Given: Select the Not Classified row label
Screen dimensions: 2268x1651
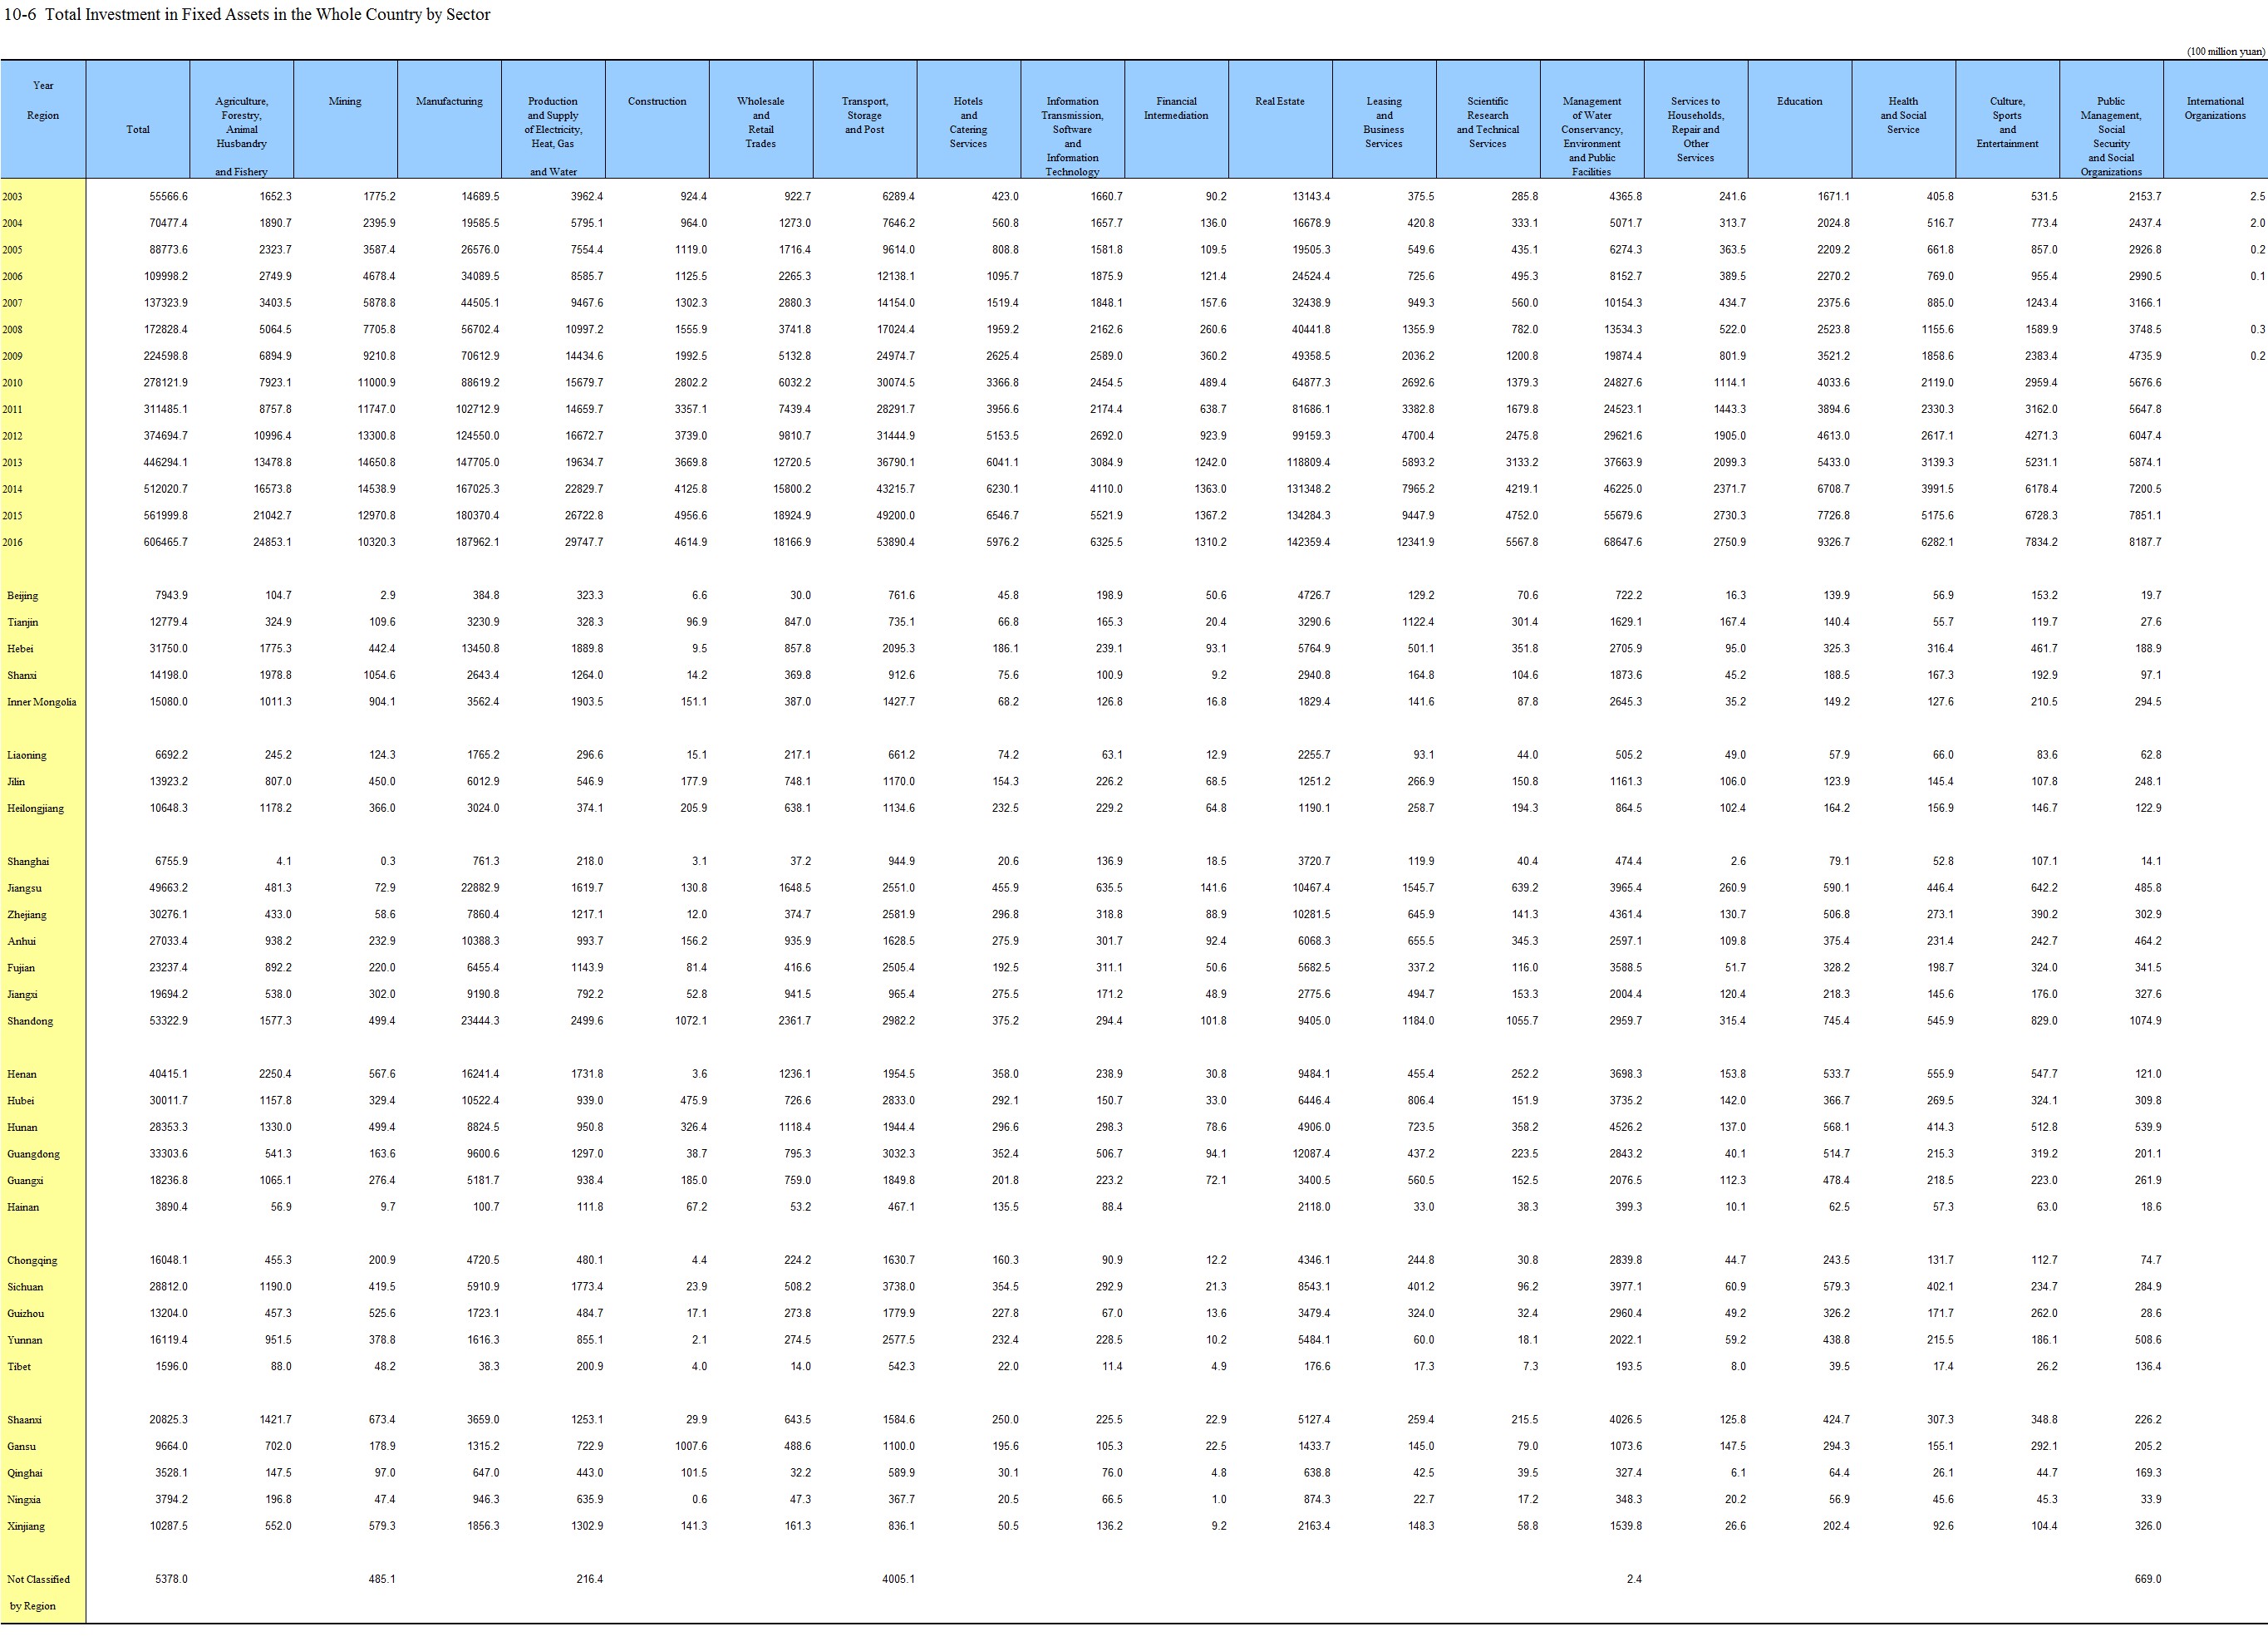Looking at the screenshot, I should click(38, 1579).
